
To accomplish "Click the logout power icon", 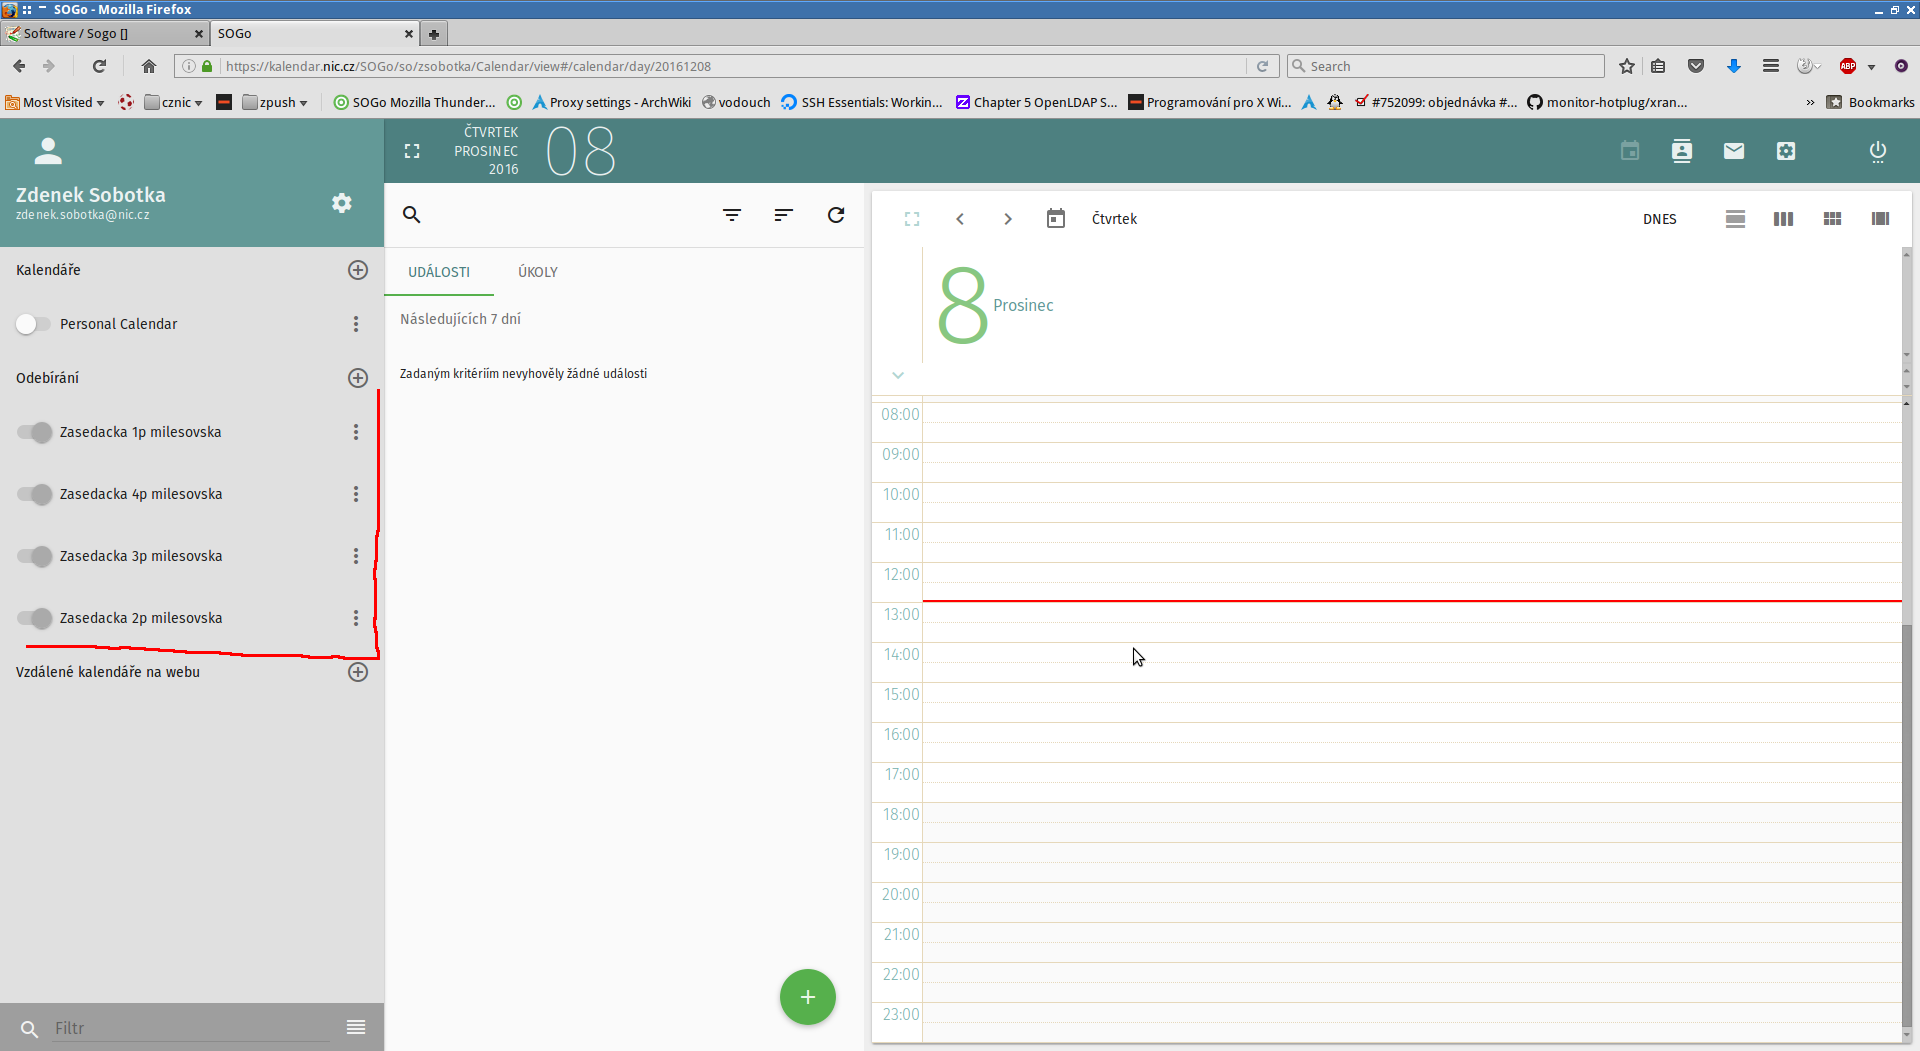I will [x=1877, y=151].
